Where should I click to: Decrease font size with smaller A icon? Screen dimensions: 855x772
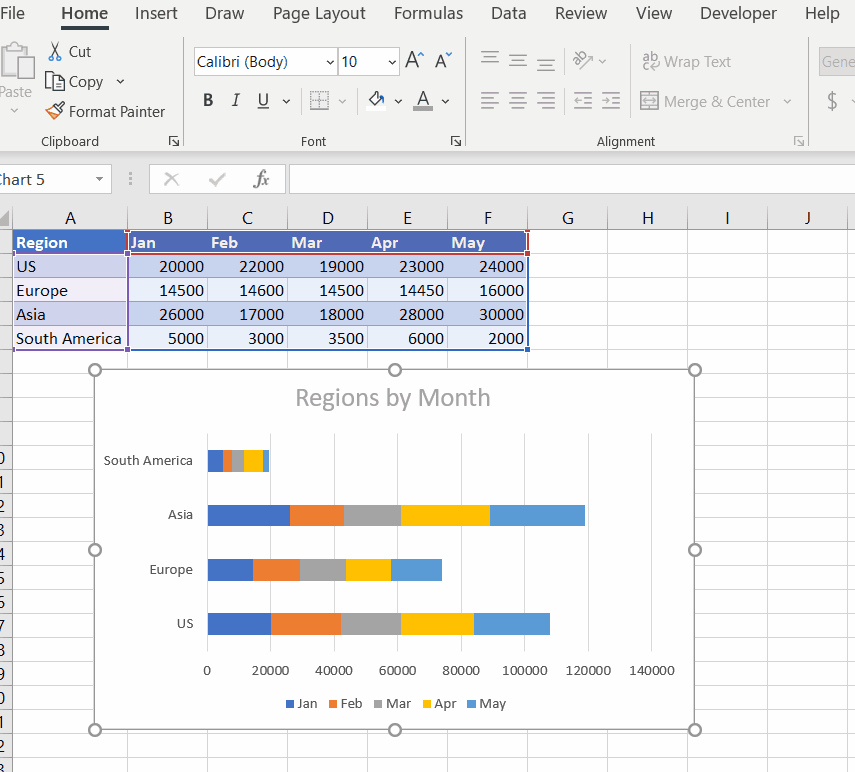(443, 59)
